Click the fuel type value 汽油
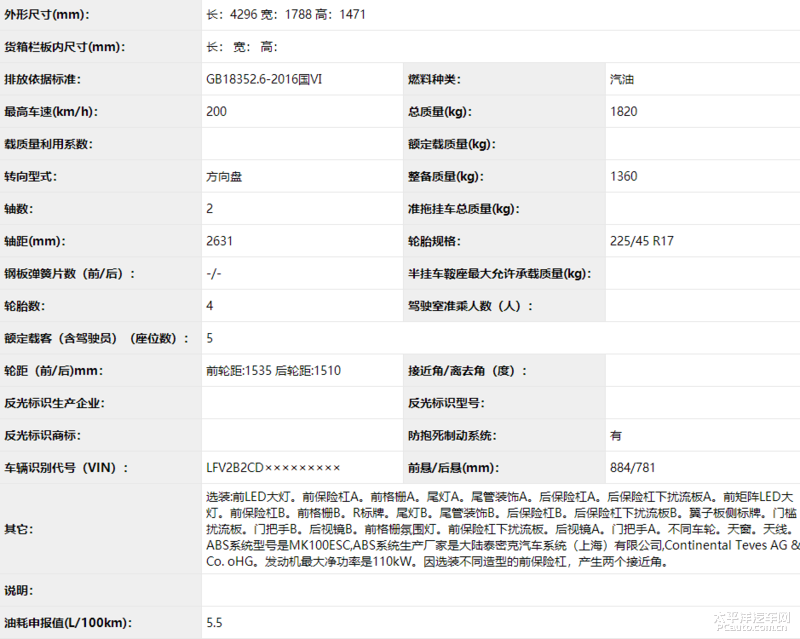The height and width of the screenshot is (639, 800). (x=621, y=80)
